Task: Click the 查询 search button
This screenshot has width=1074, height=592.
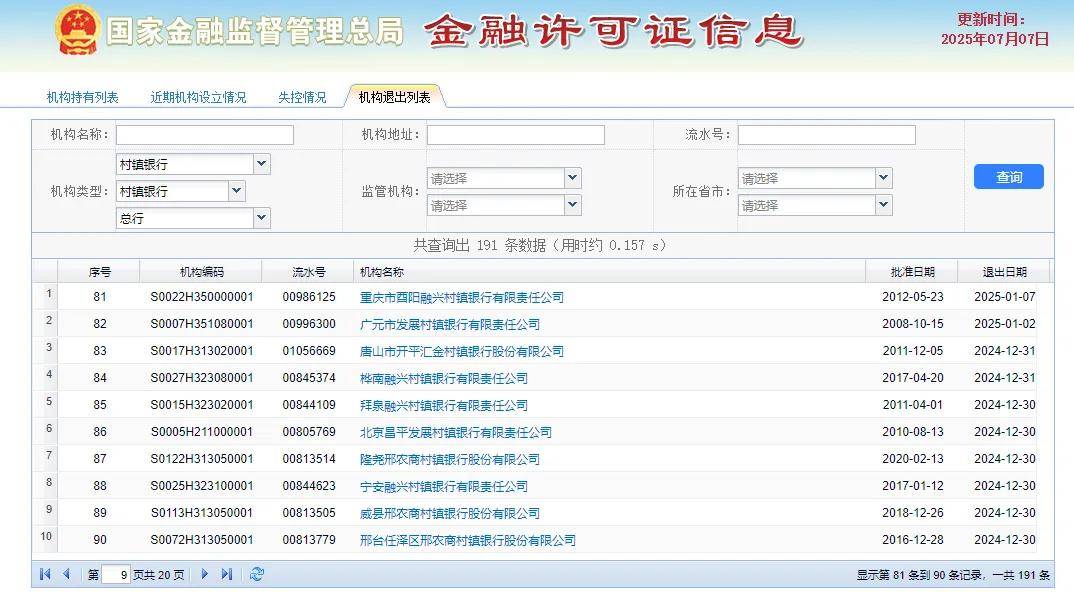Action: tap(1008, 177)
